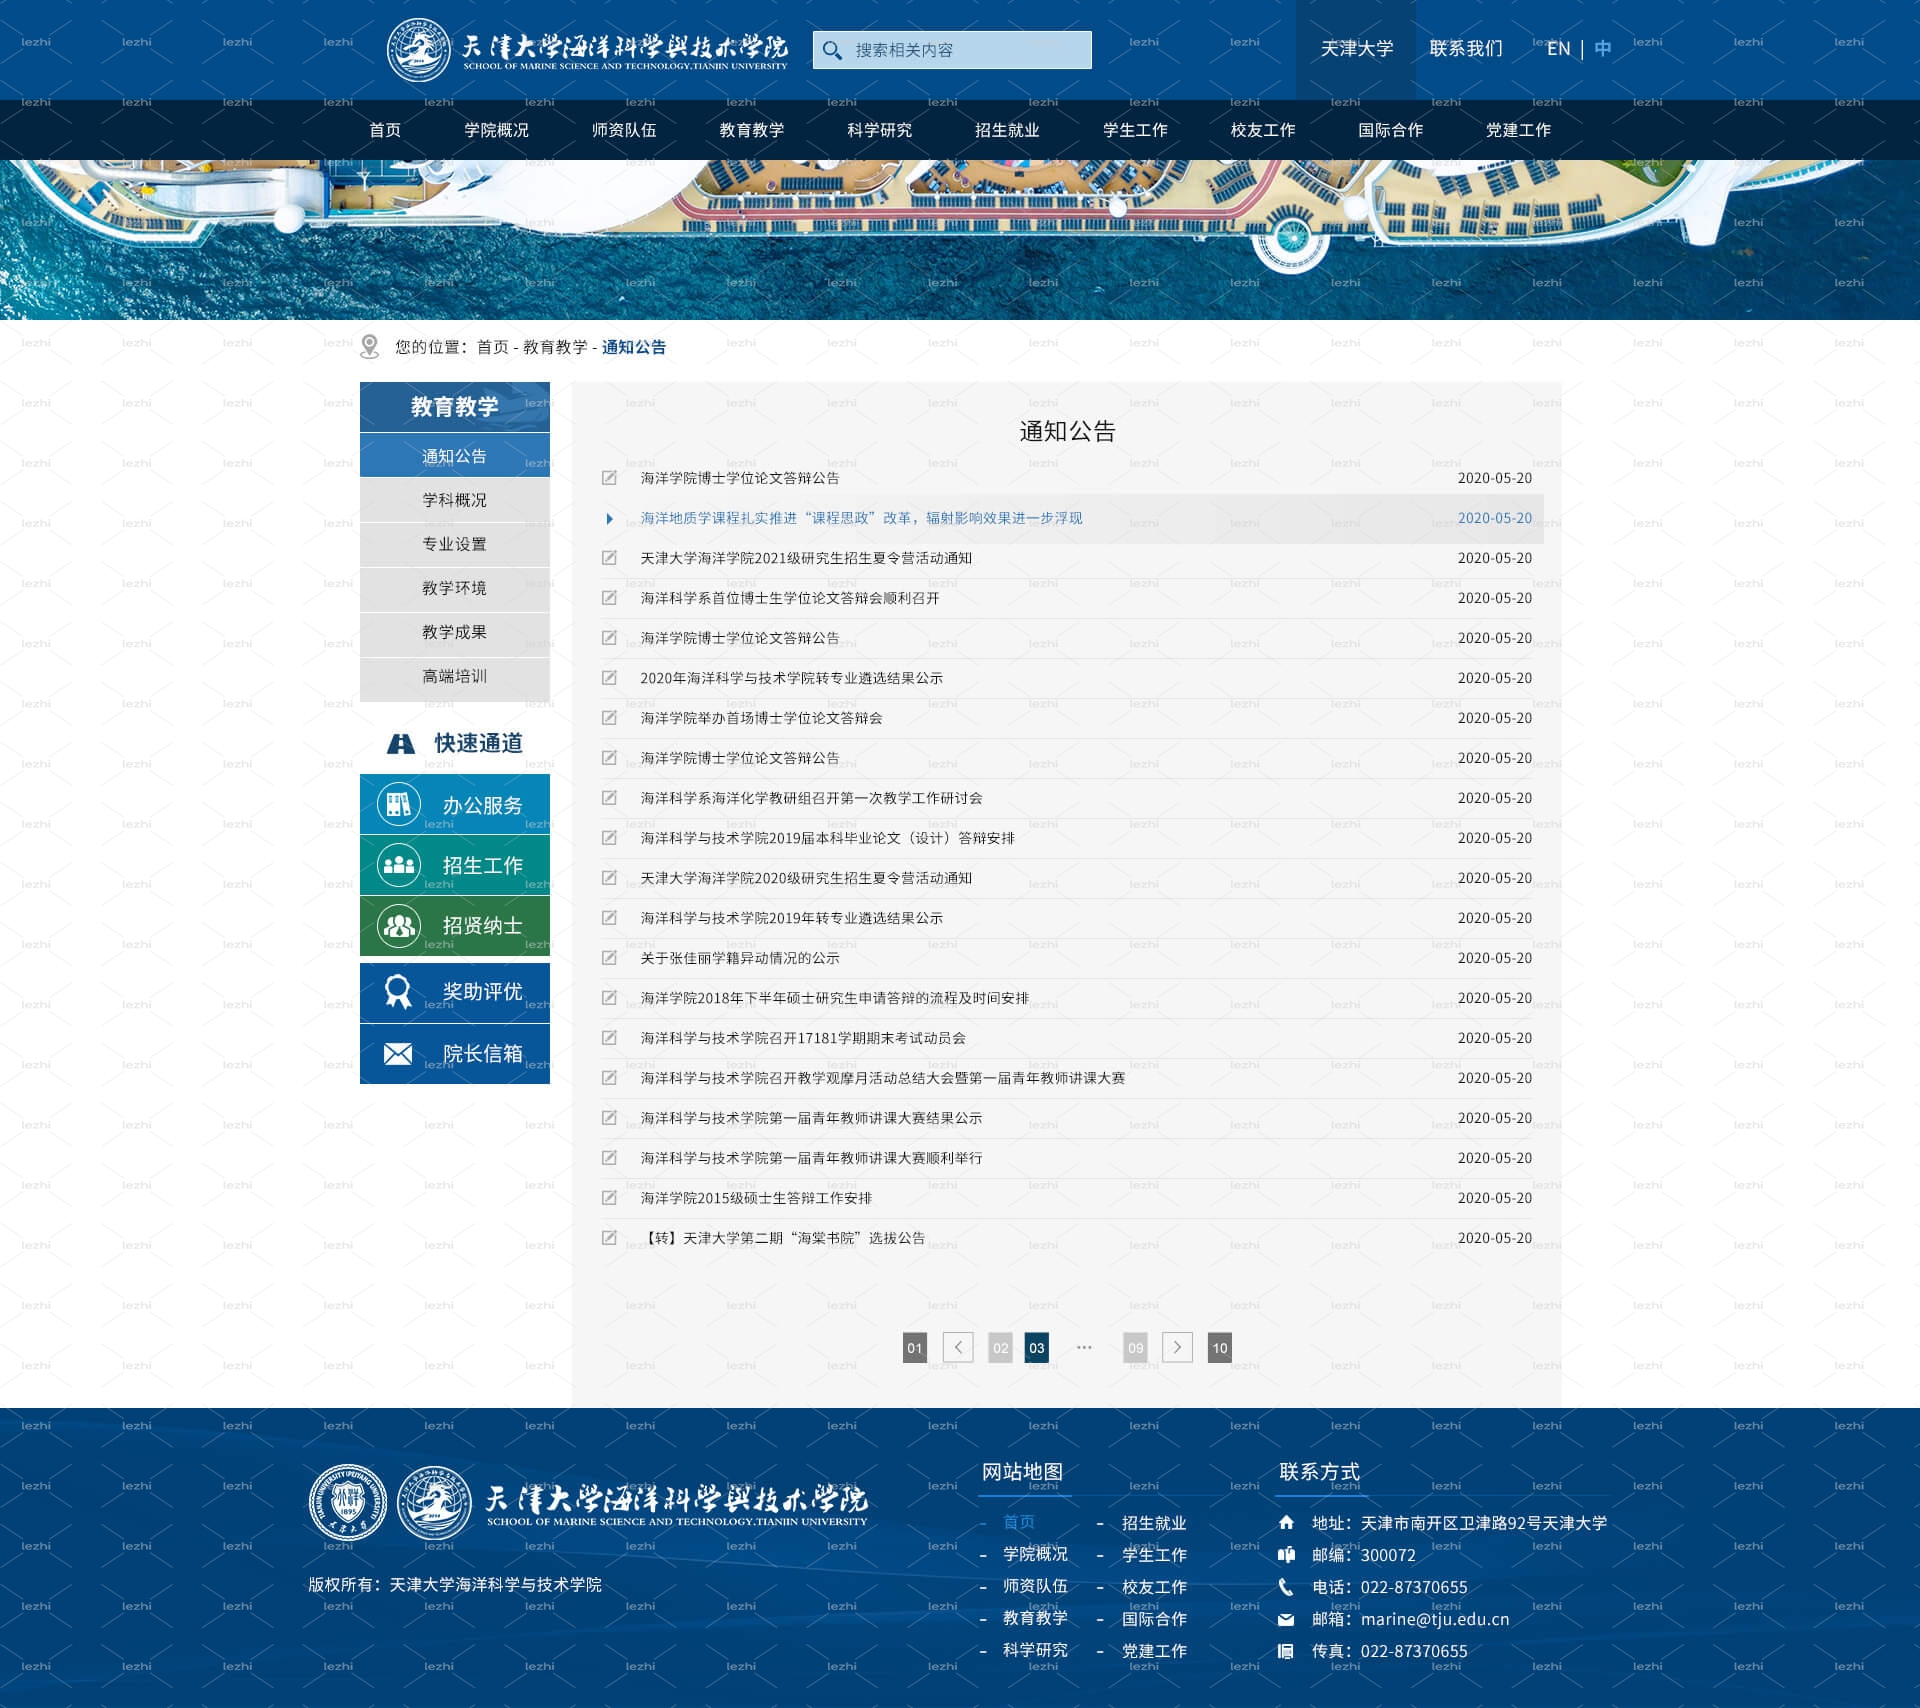Open 办公服务 quick channel icon
Screen dimensions: 1920x1708
click(x=398, y=804)
